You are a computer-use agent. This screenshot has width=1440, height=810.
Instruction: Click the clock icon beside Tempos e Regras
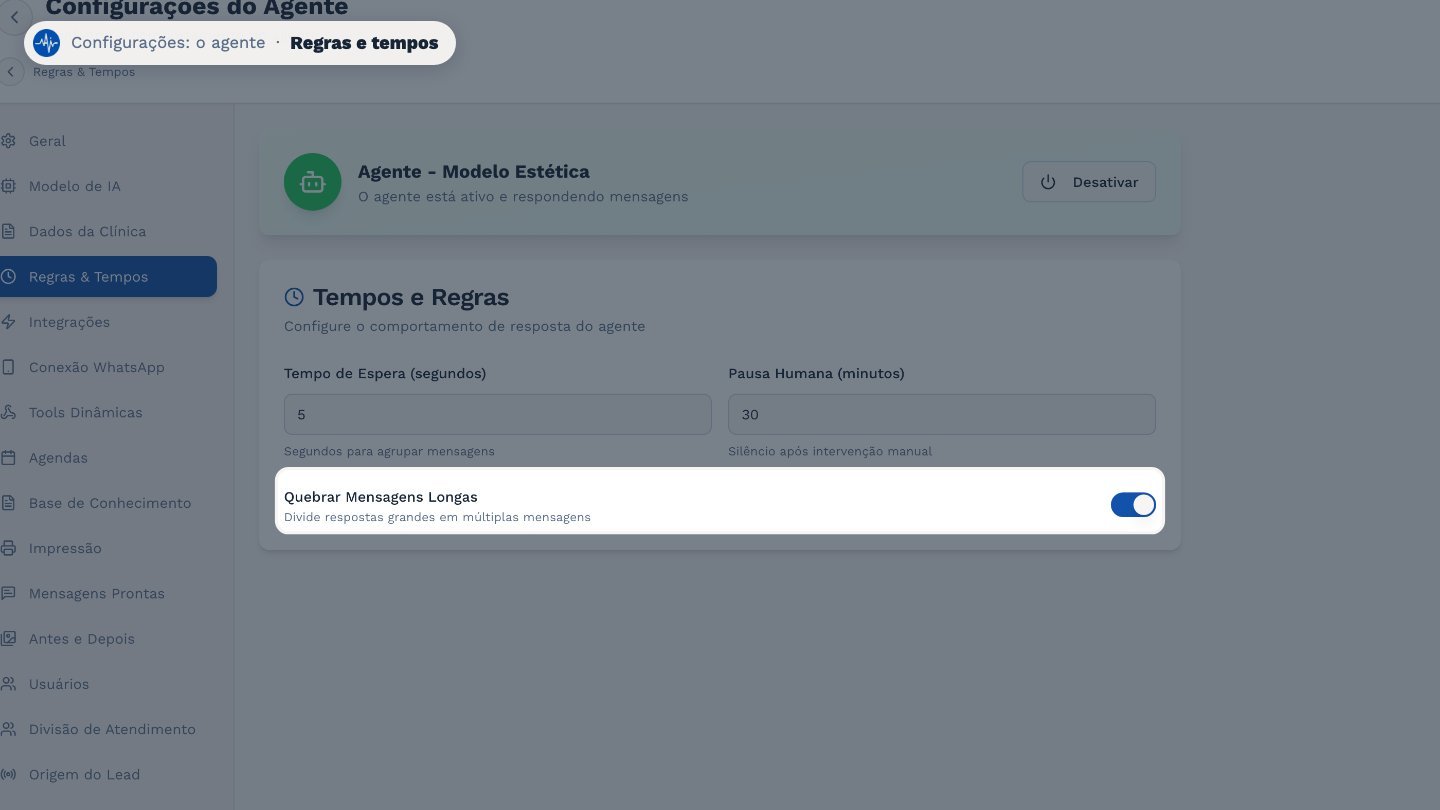[294, 297]
